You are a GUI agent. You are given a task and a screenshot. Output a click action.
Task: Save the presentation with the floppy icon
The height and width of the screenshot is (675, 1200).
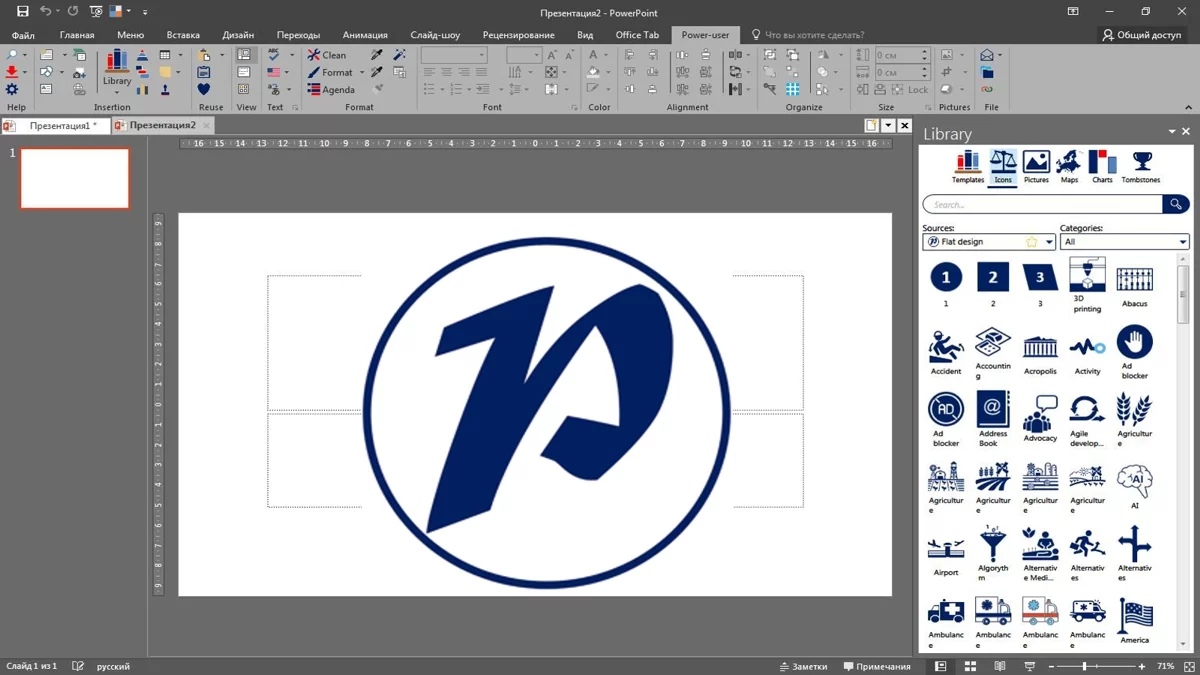tap(22, 11)
